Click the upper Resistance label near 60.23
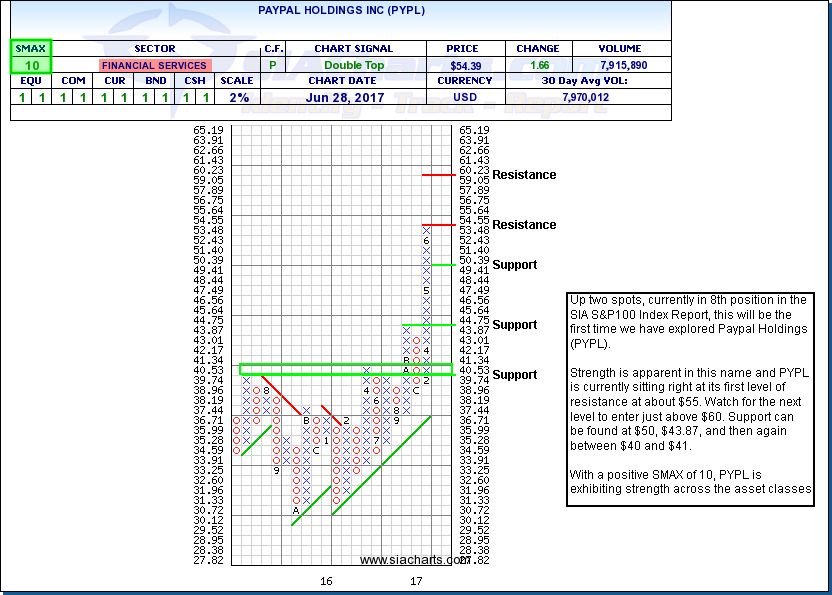 coord(523,175)
